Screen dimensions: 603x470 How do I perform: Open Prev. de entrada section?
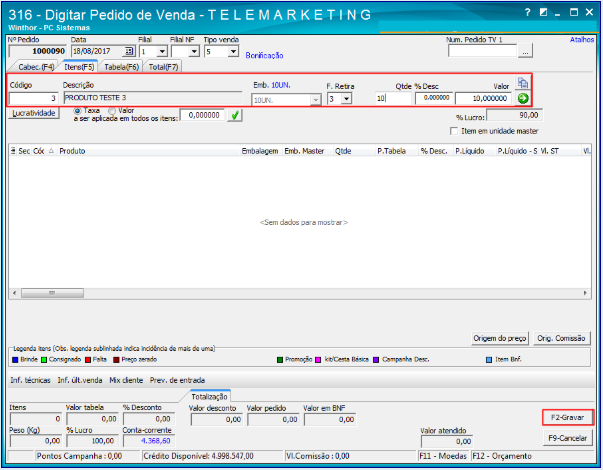[177, 380]
